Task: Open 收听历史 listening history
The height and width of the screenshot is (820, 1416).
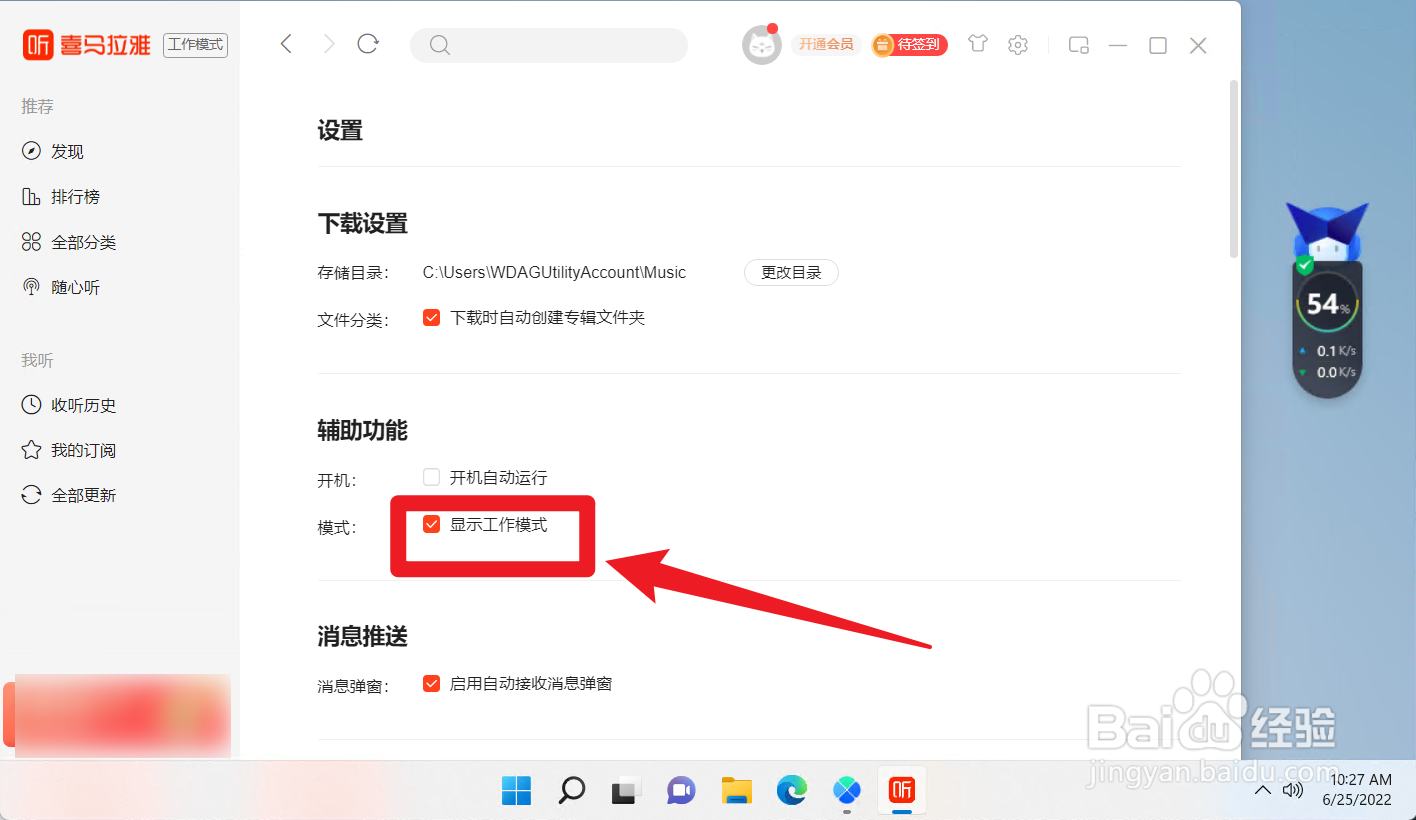Action: tap(80, 405)
